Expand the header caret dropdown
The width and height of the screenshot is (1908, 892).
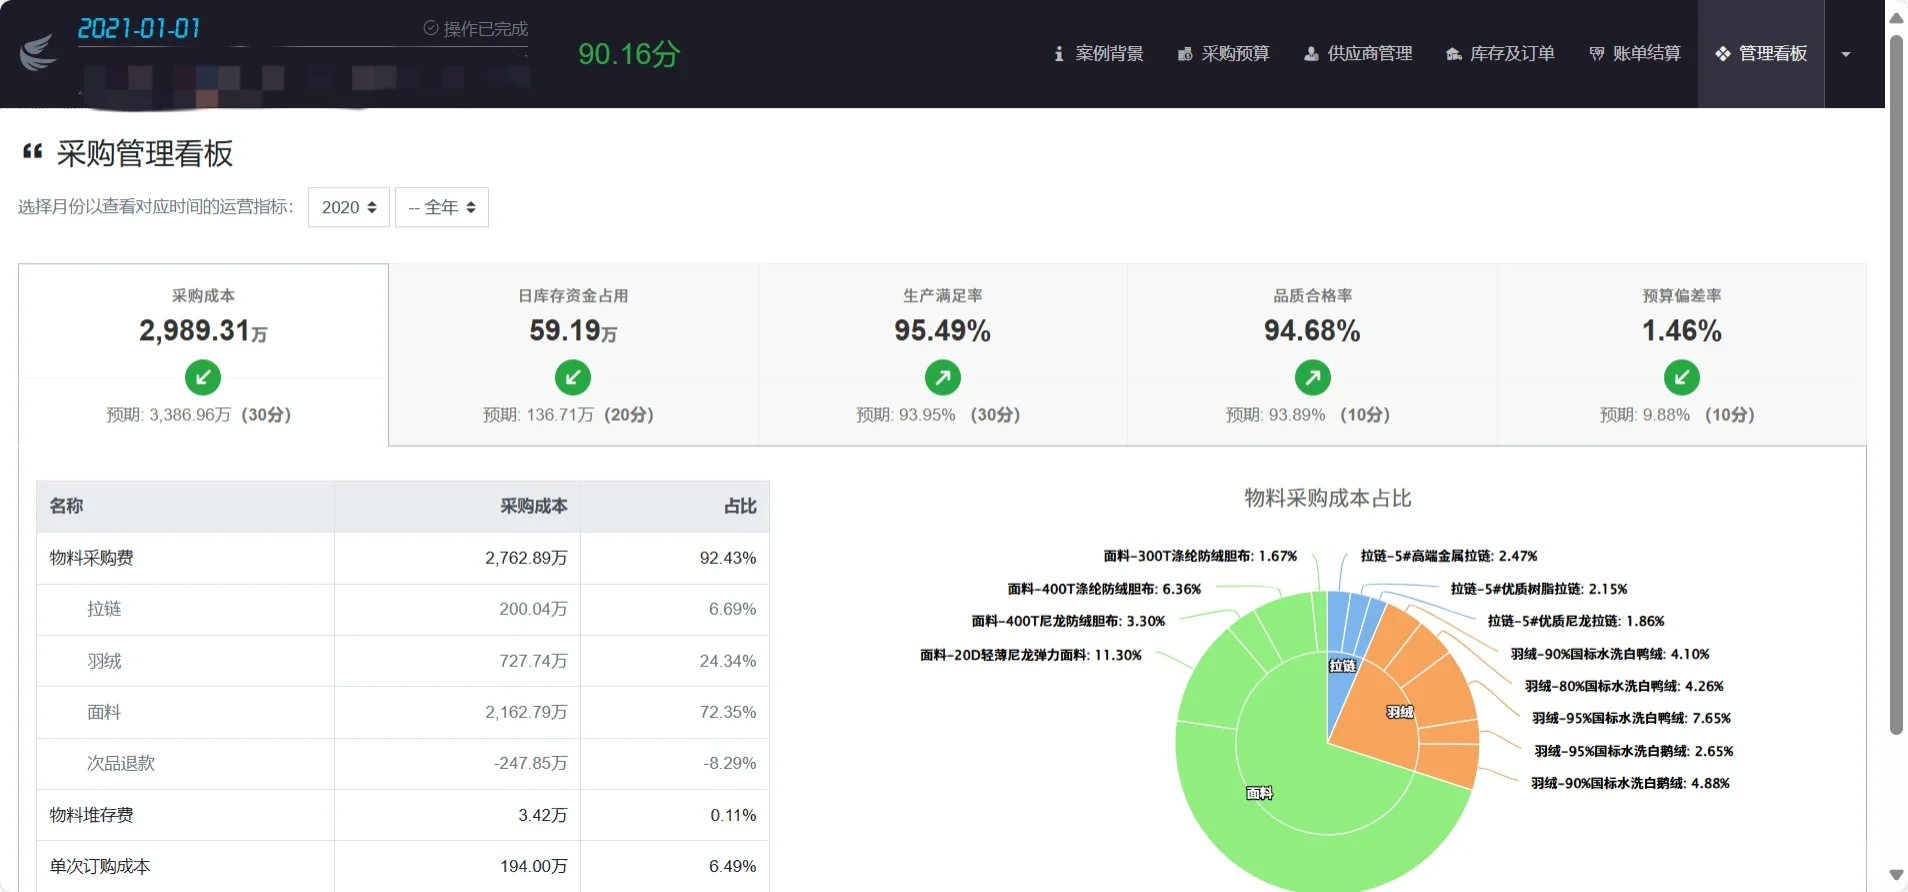(1846, 54)
